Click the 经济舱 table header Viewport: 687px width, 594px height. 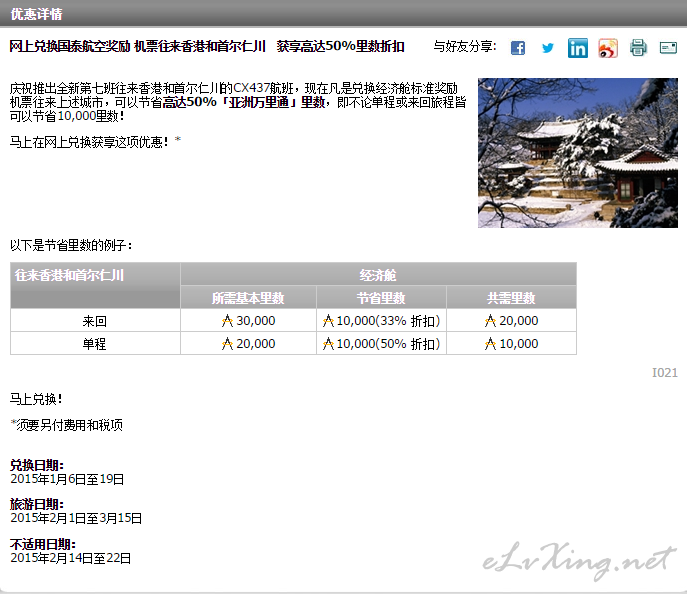coord(378,275)
